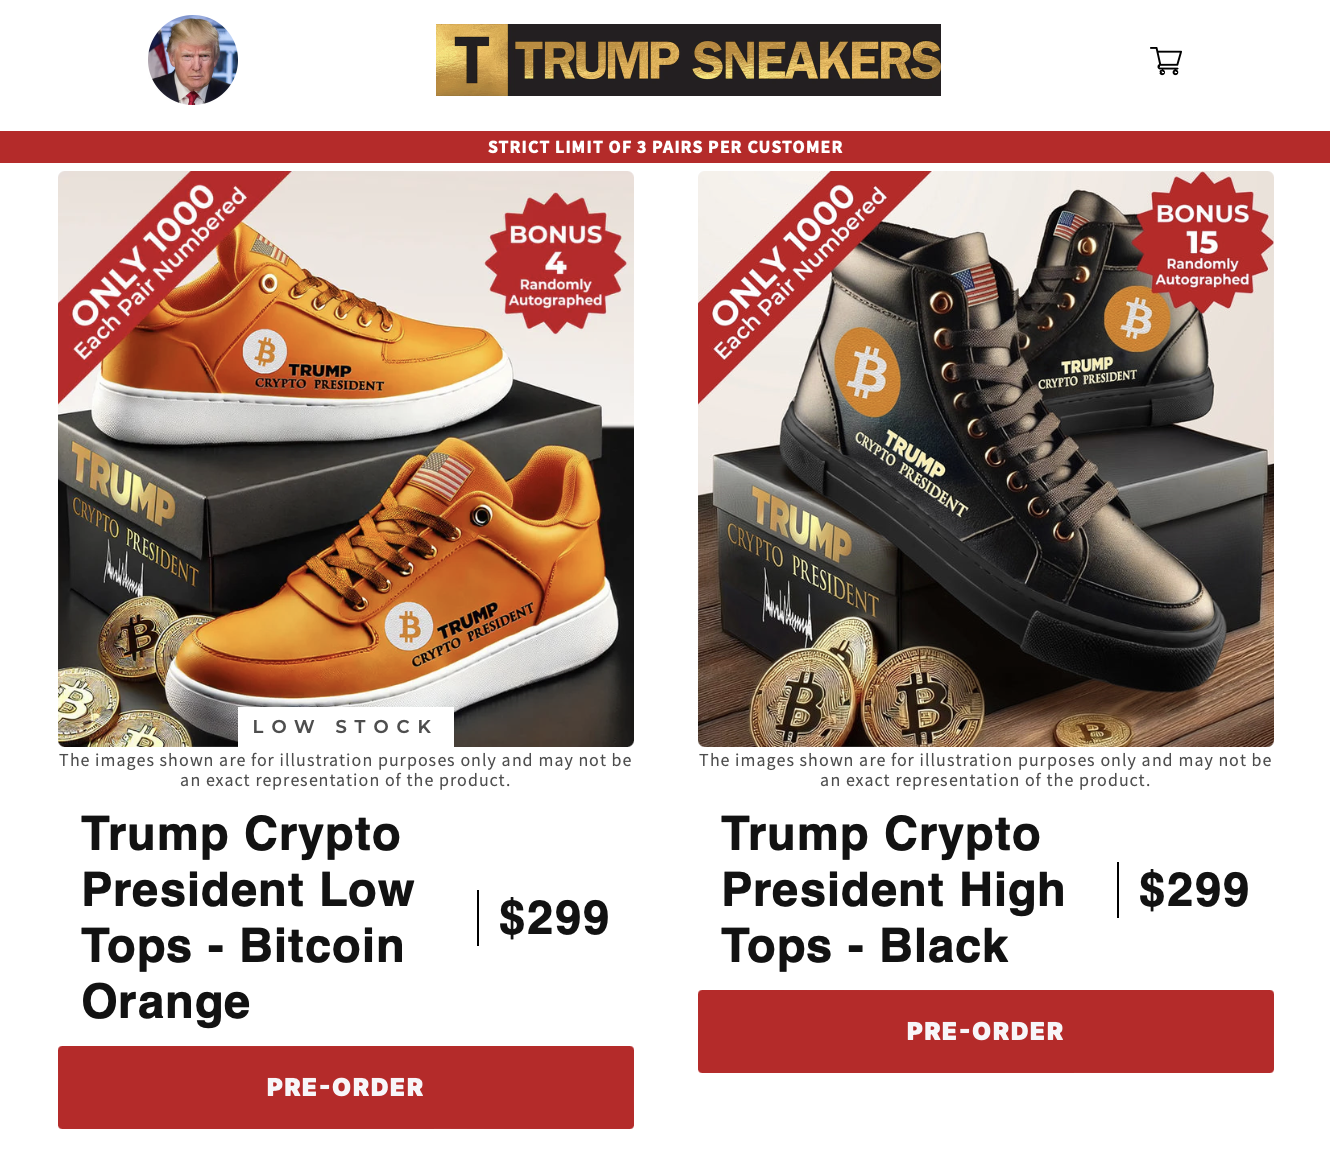Click illustration disclaimer under black sneakers
The height and width of the screenshot is (1174, 1330).
(986, 770)
